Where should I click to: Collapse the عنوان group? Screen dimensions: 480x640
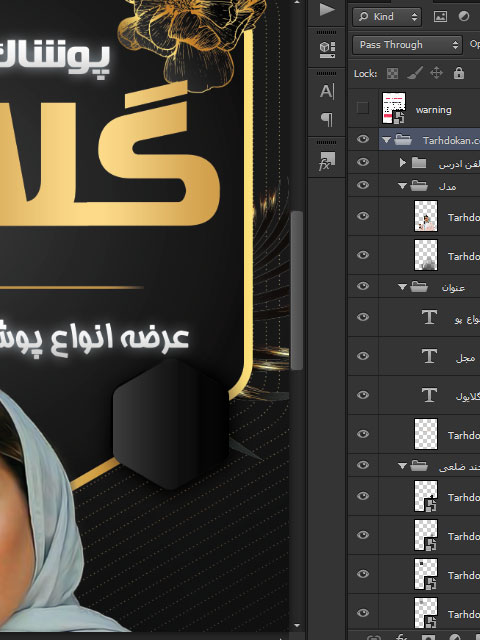(402, 287)
